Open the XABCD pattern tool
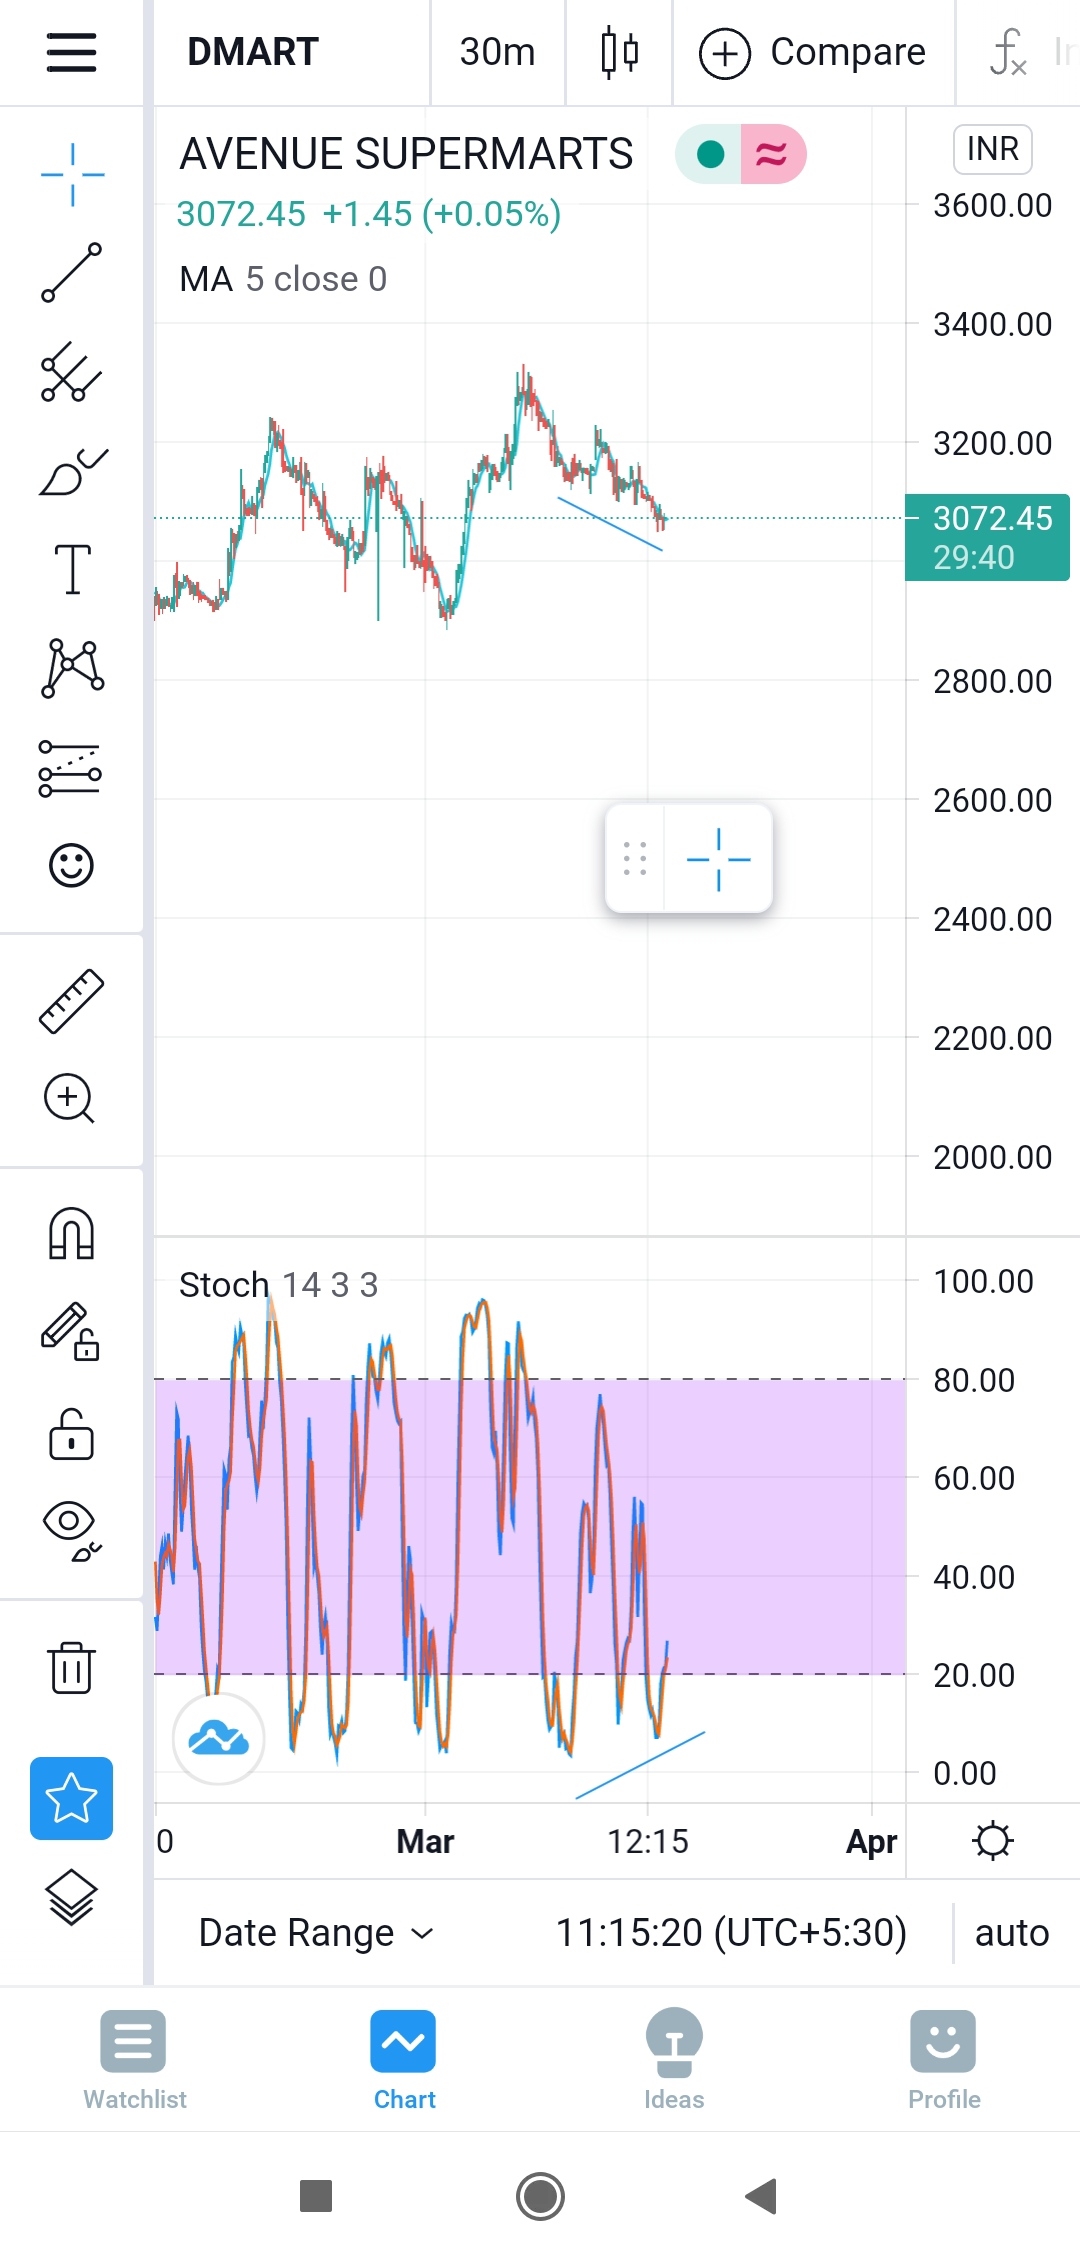Image resolution: width=1080 pixels, height=2261 pixels. click(x=72, y=668)
